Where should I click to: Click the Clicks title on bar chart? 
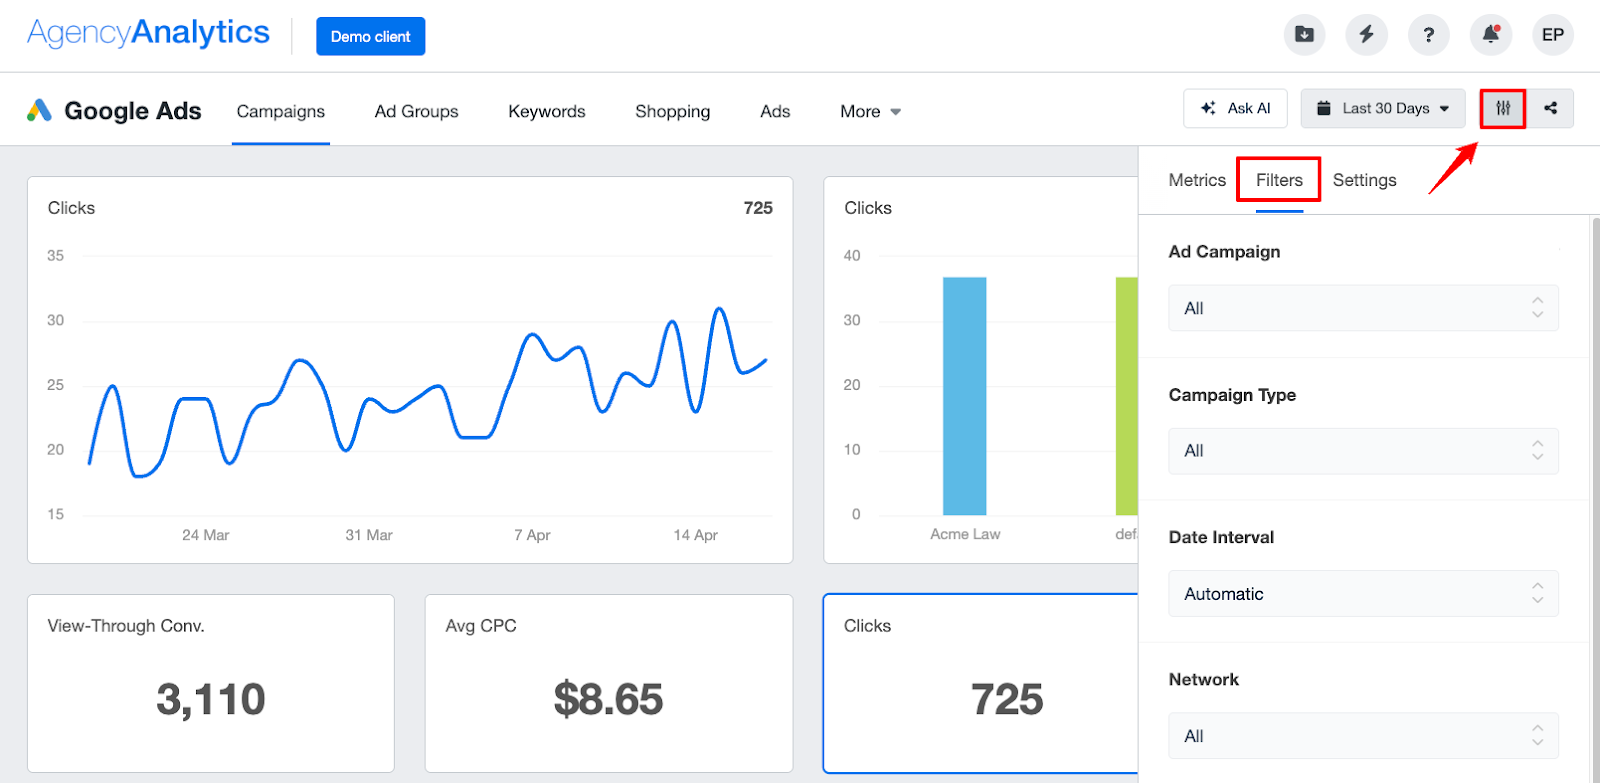(x=868, y=208)
